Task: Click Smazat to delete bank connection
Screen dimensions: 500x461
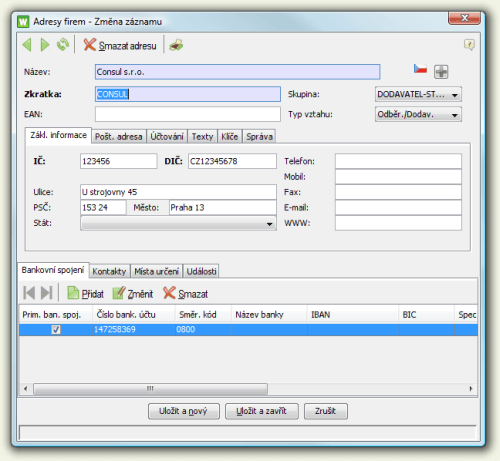Action: [186, 293]
